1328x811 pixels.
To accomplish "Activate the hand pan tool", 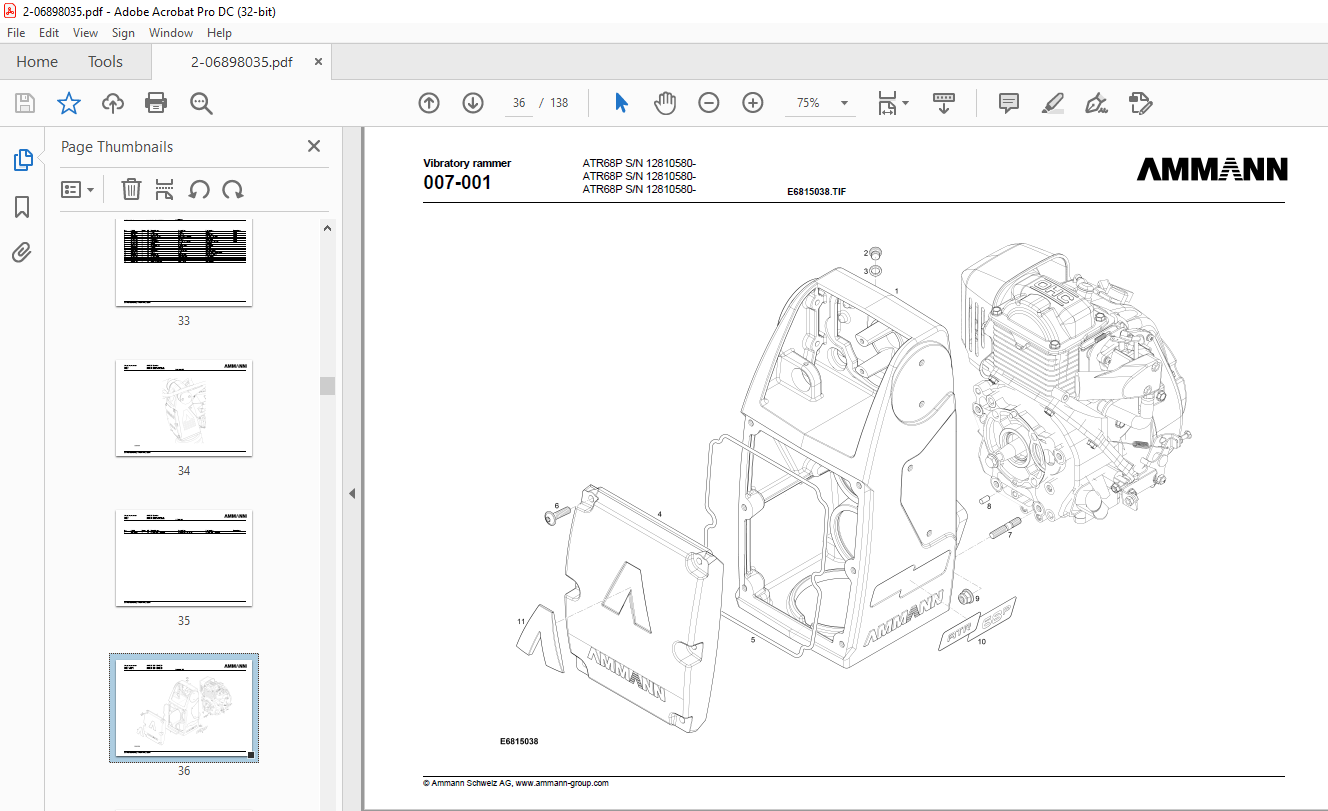I will 665,103.
